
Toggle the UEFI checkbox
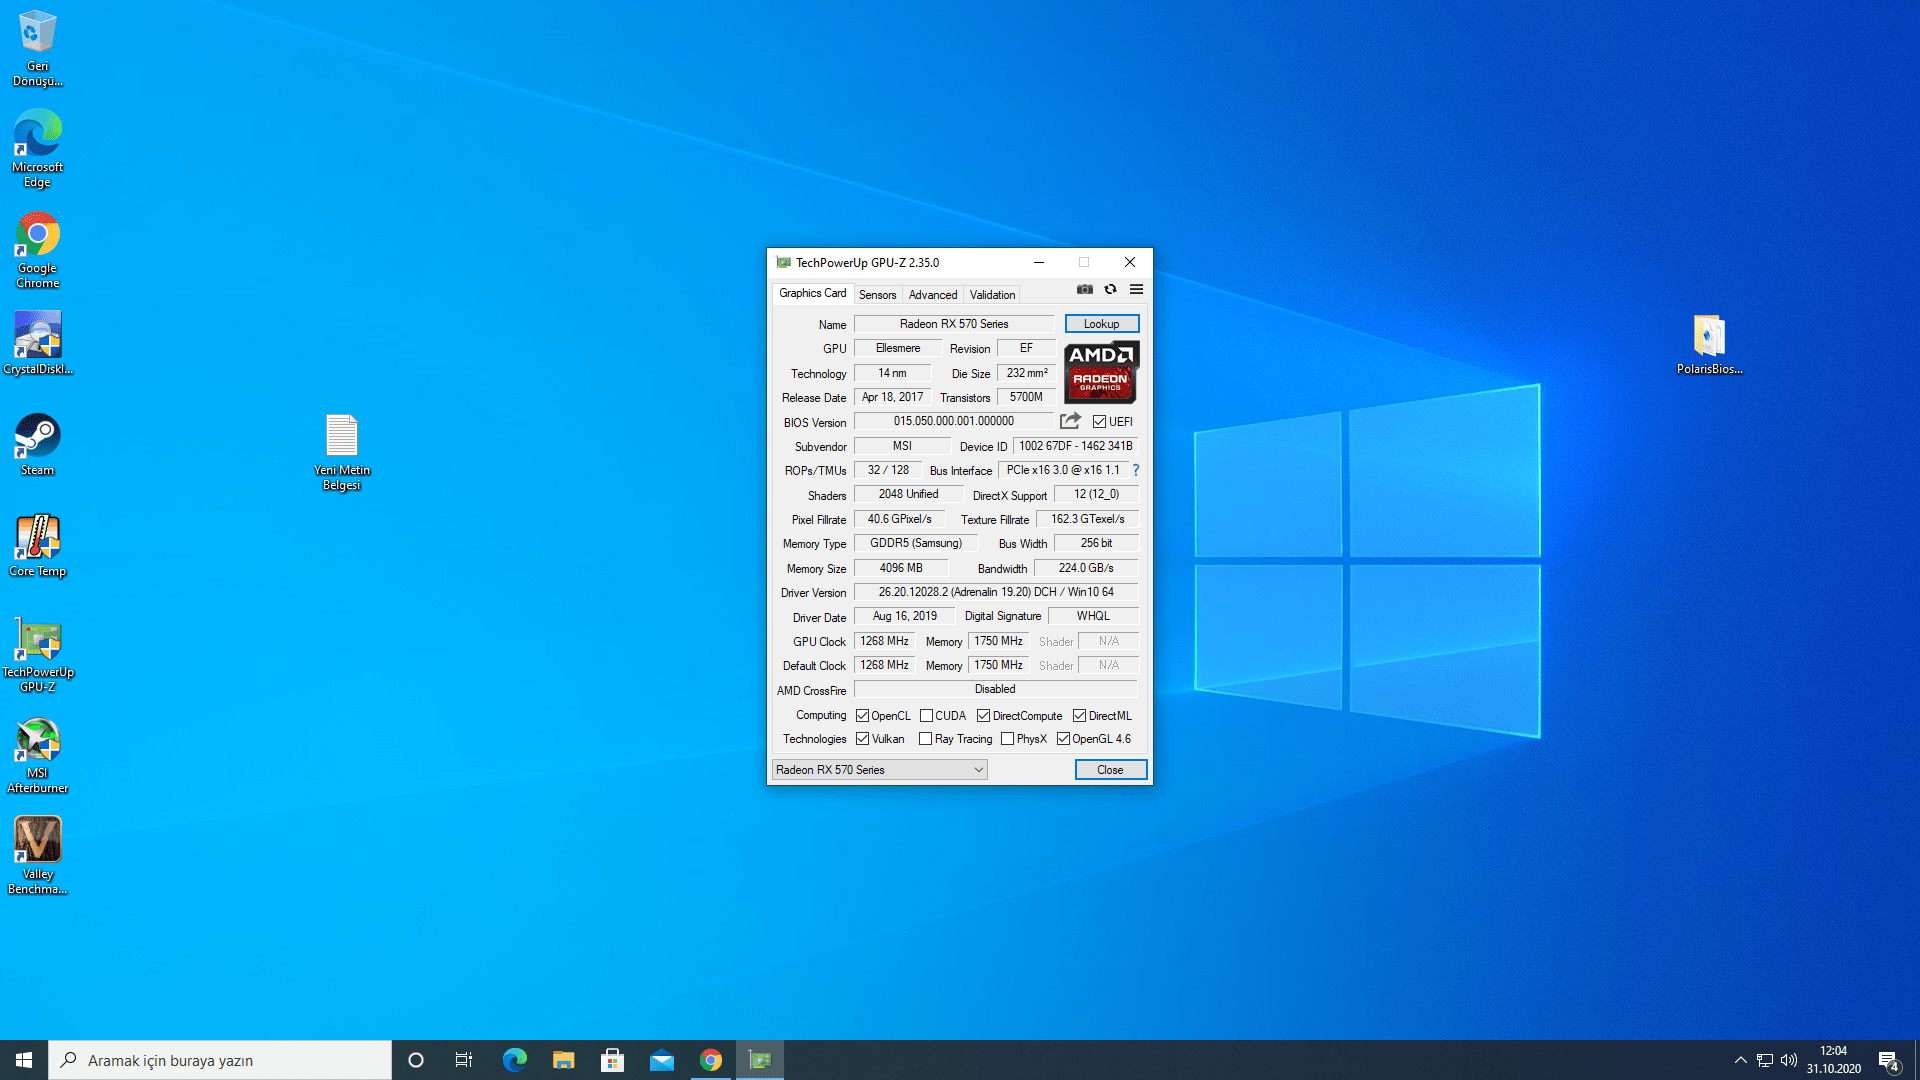1099,422
